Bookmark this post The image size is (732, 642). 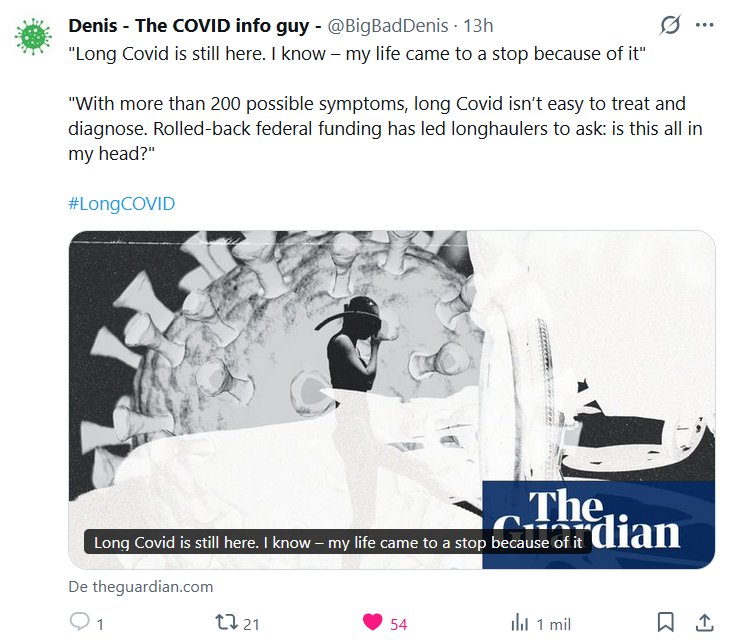point(665,622)
